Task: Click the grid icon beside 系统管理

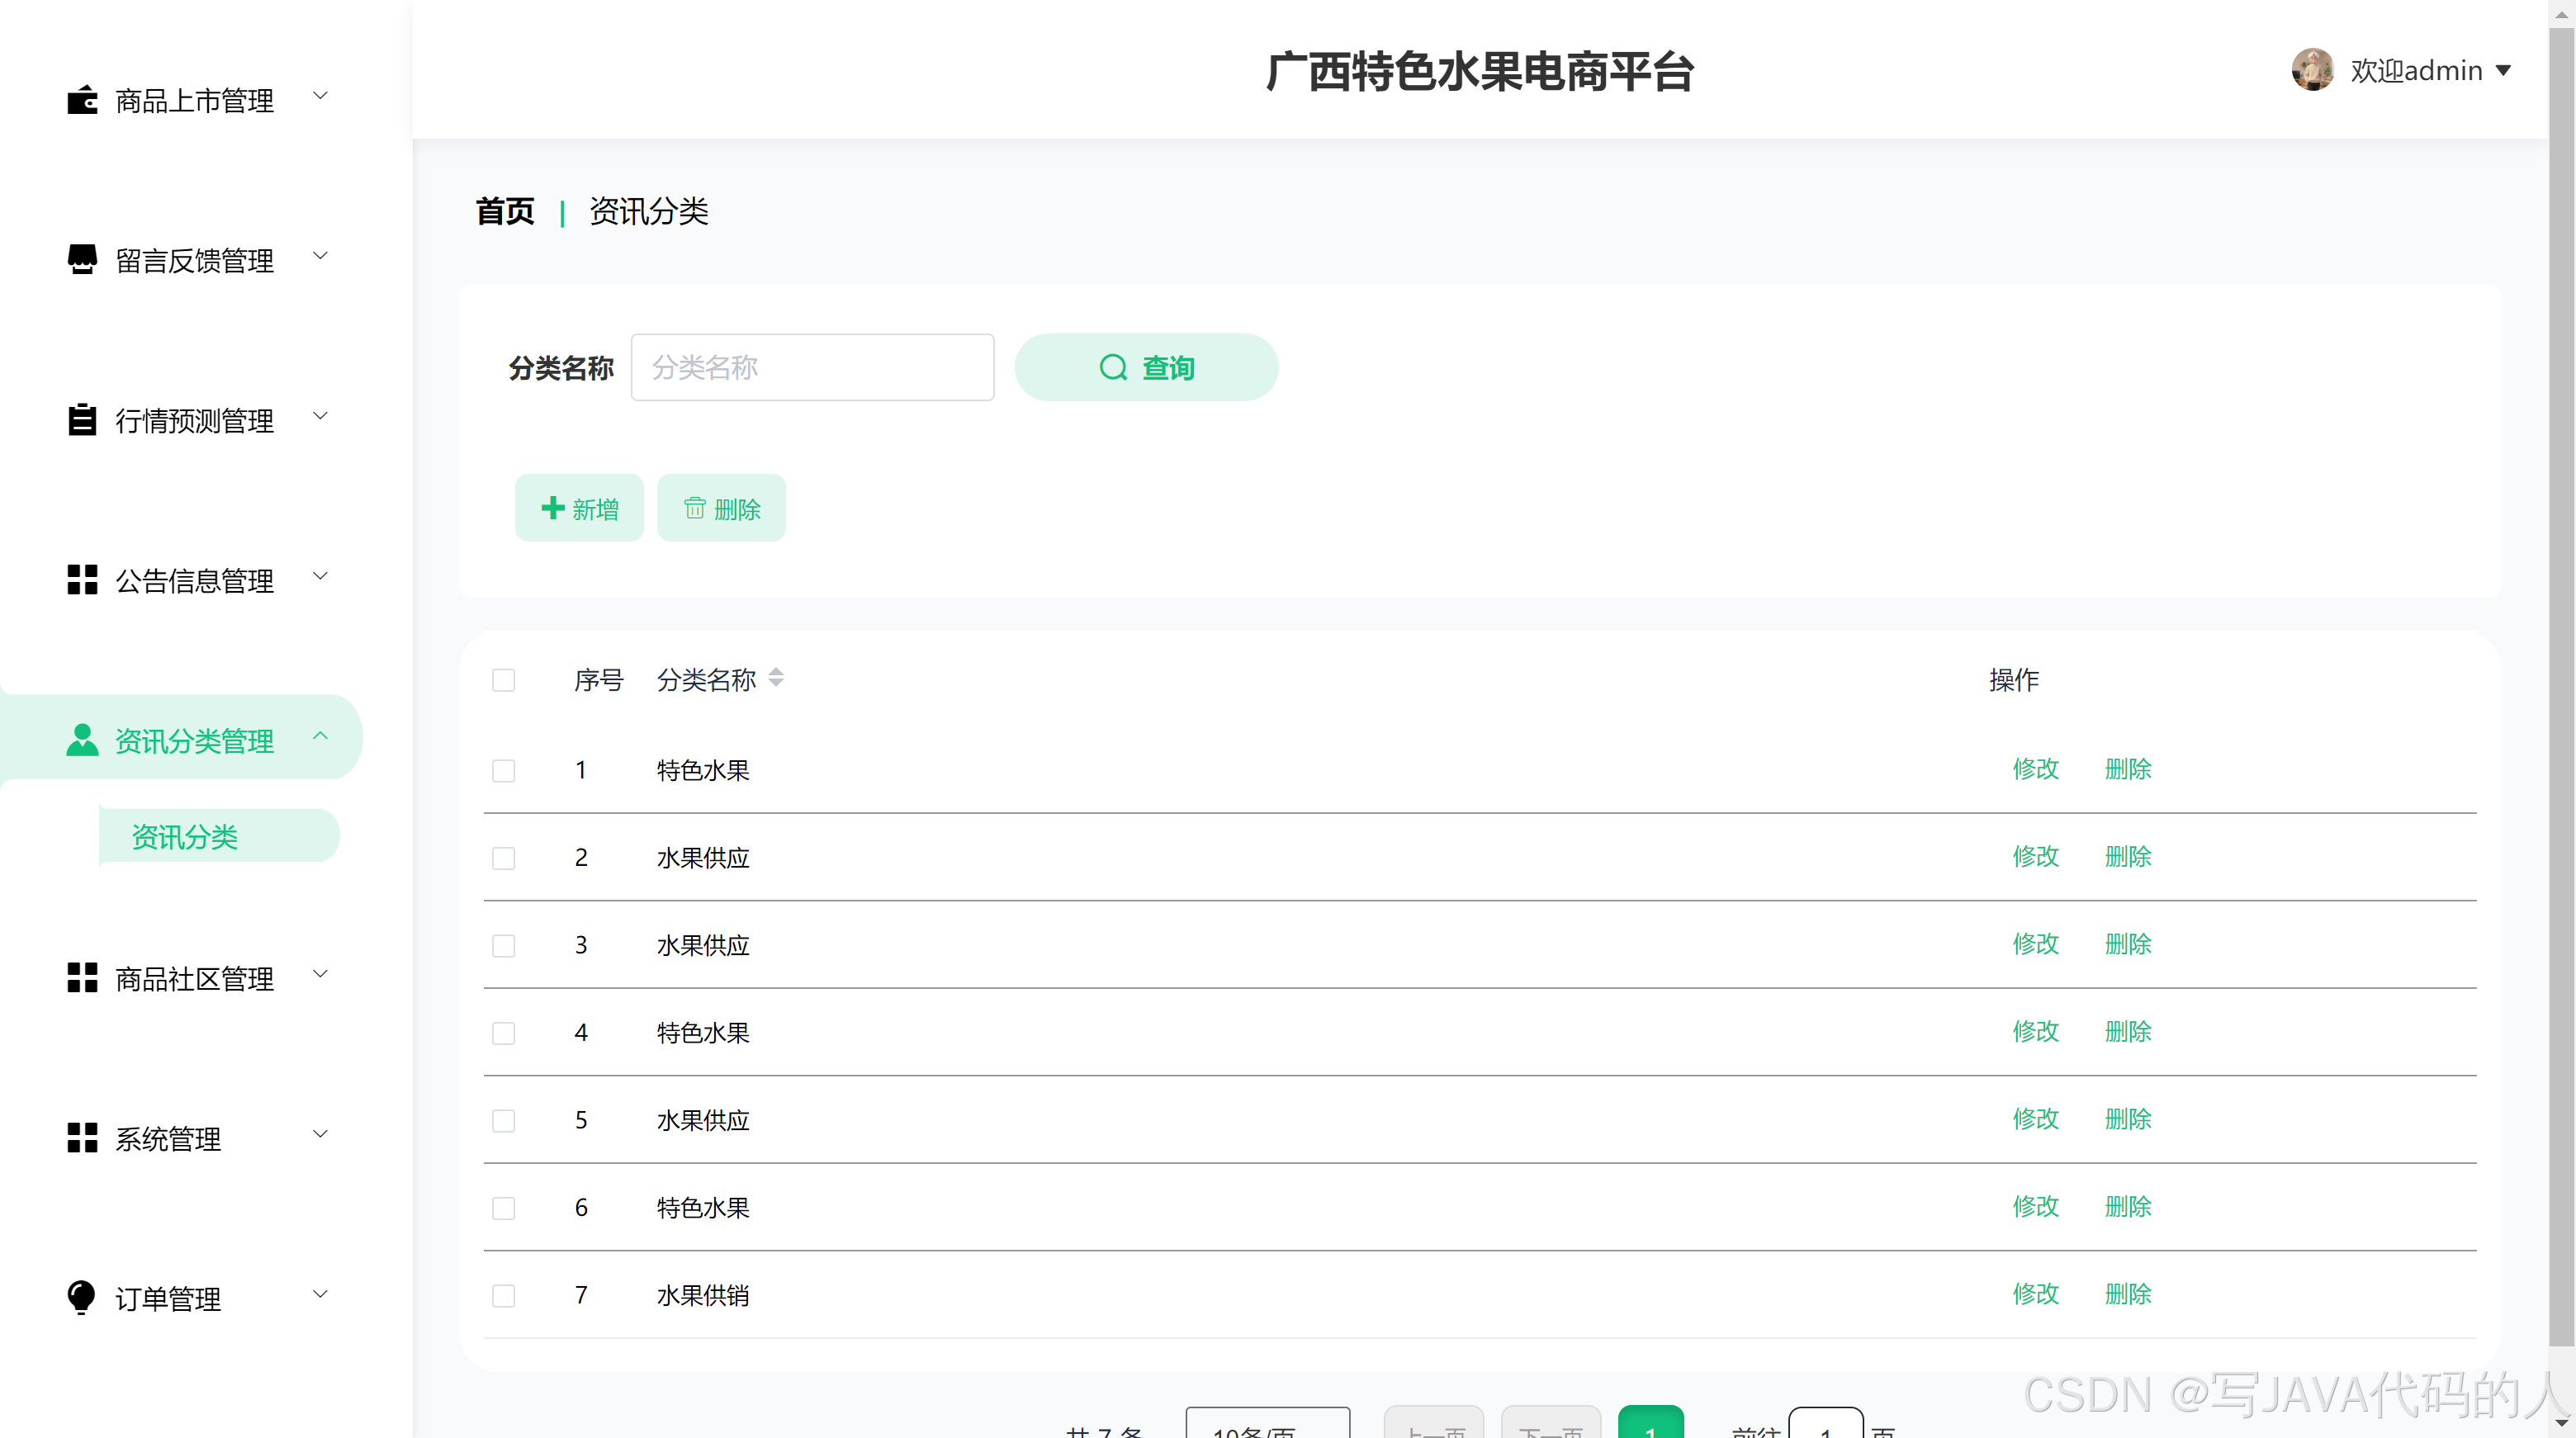Action: tap(82, 1137)
